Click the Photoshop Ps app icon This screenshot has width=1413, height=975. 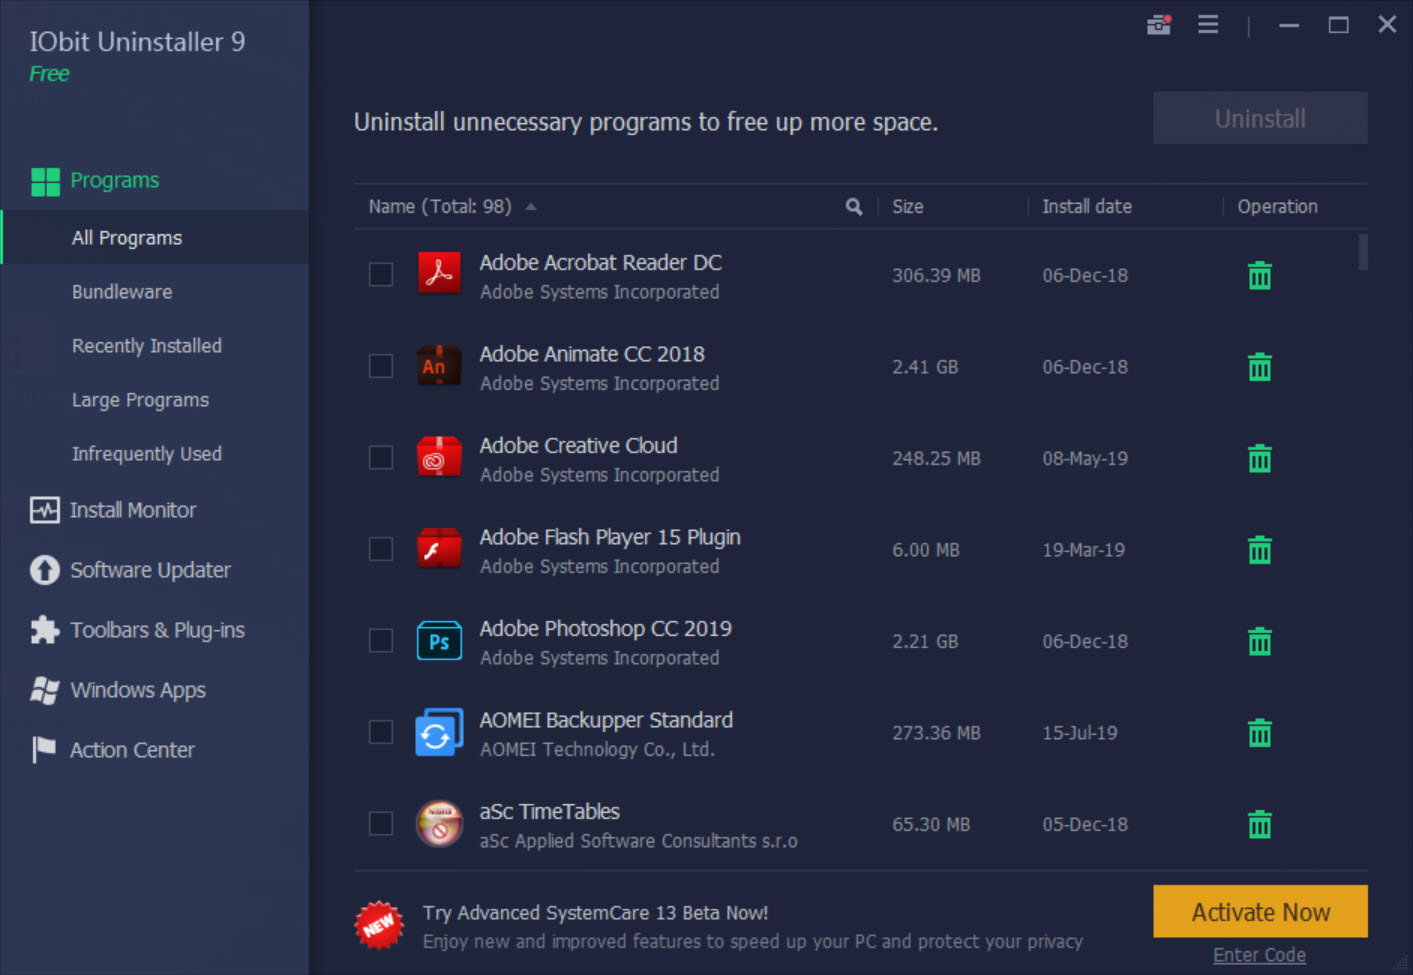point(439,641)
